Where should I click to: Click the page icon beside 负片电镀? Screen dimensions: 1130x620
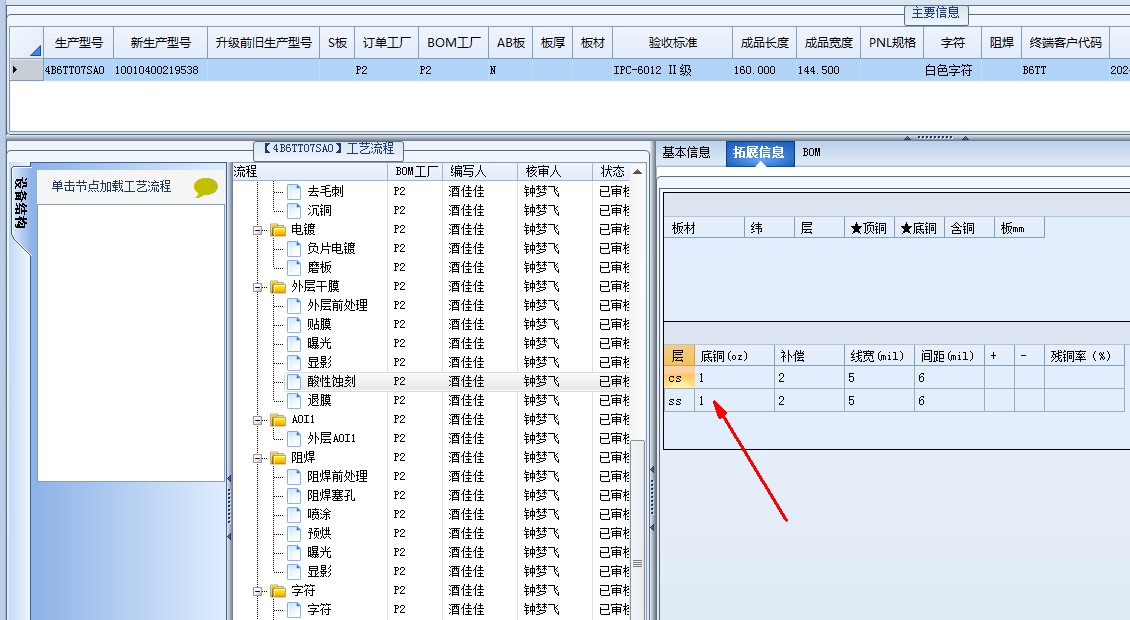pos(294,248)
